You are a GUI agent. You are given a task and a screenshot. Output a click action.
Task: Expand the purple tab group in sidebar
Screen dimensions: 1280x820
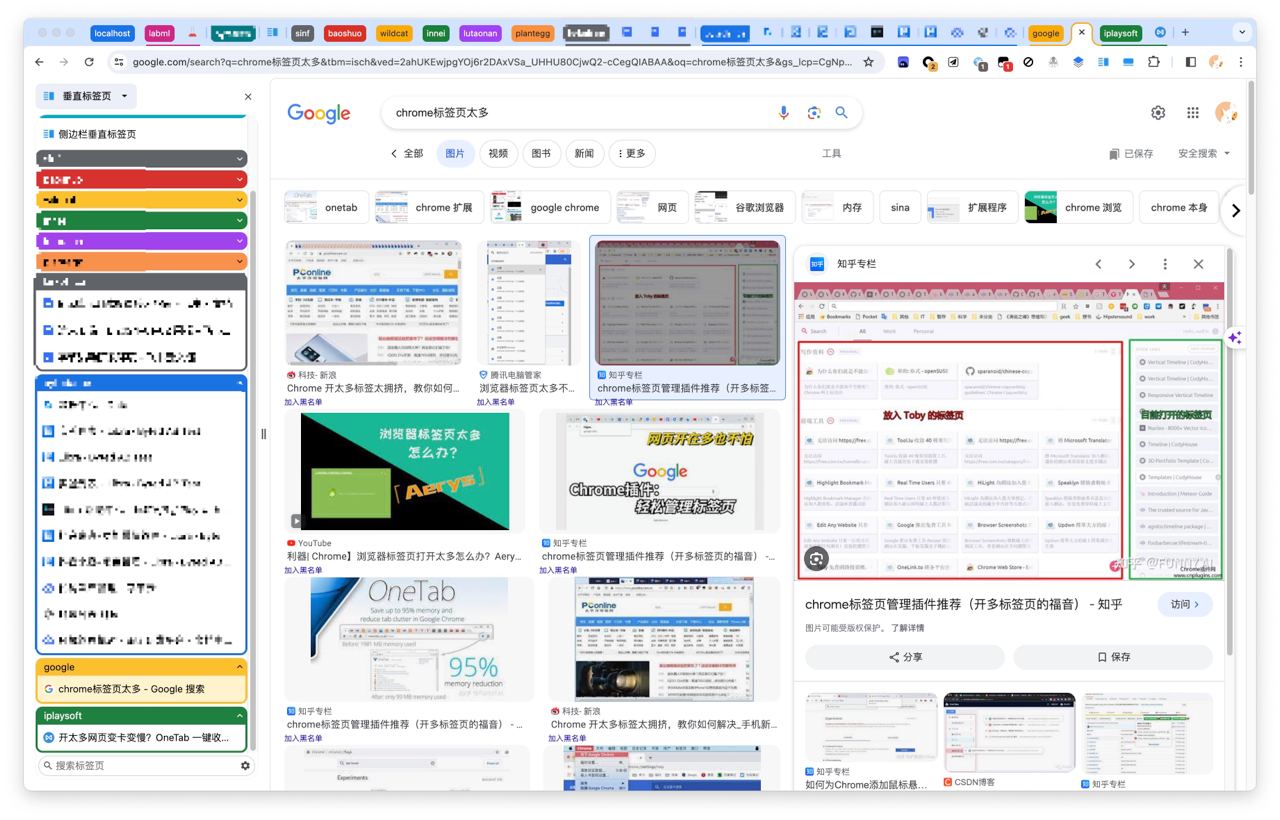click(141, 241)
